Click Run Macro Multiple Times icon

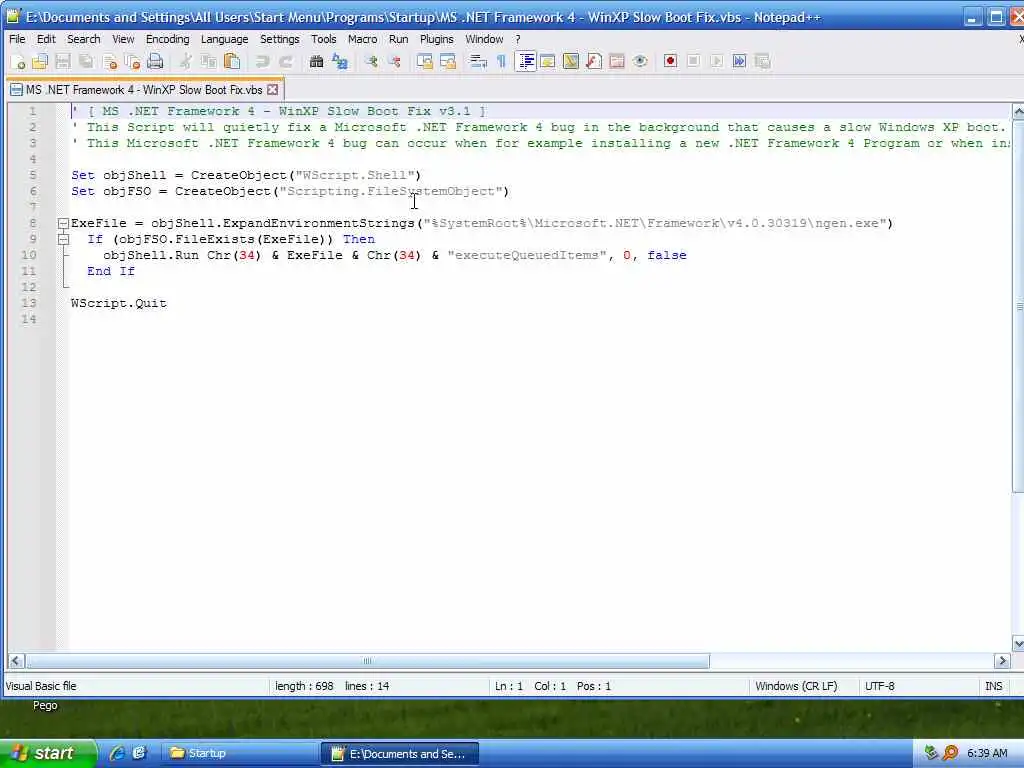click(739, 61)
